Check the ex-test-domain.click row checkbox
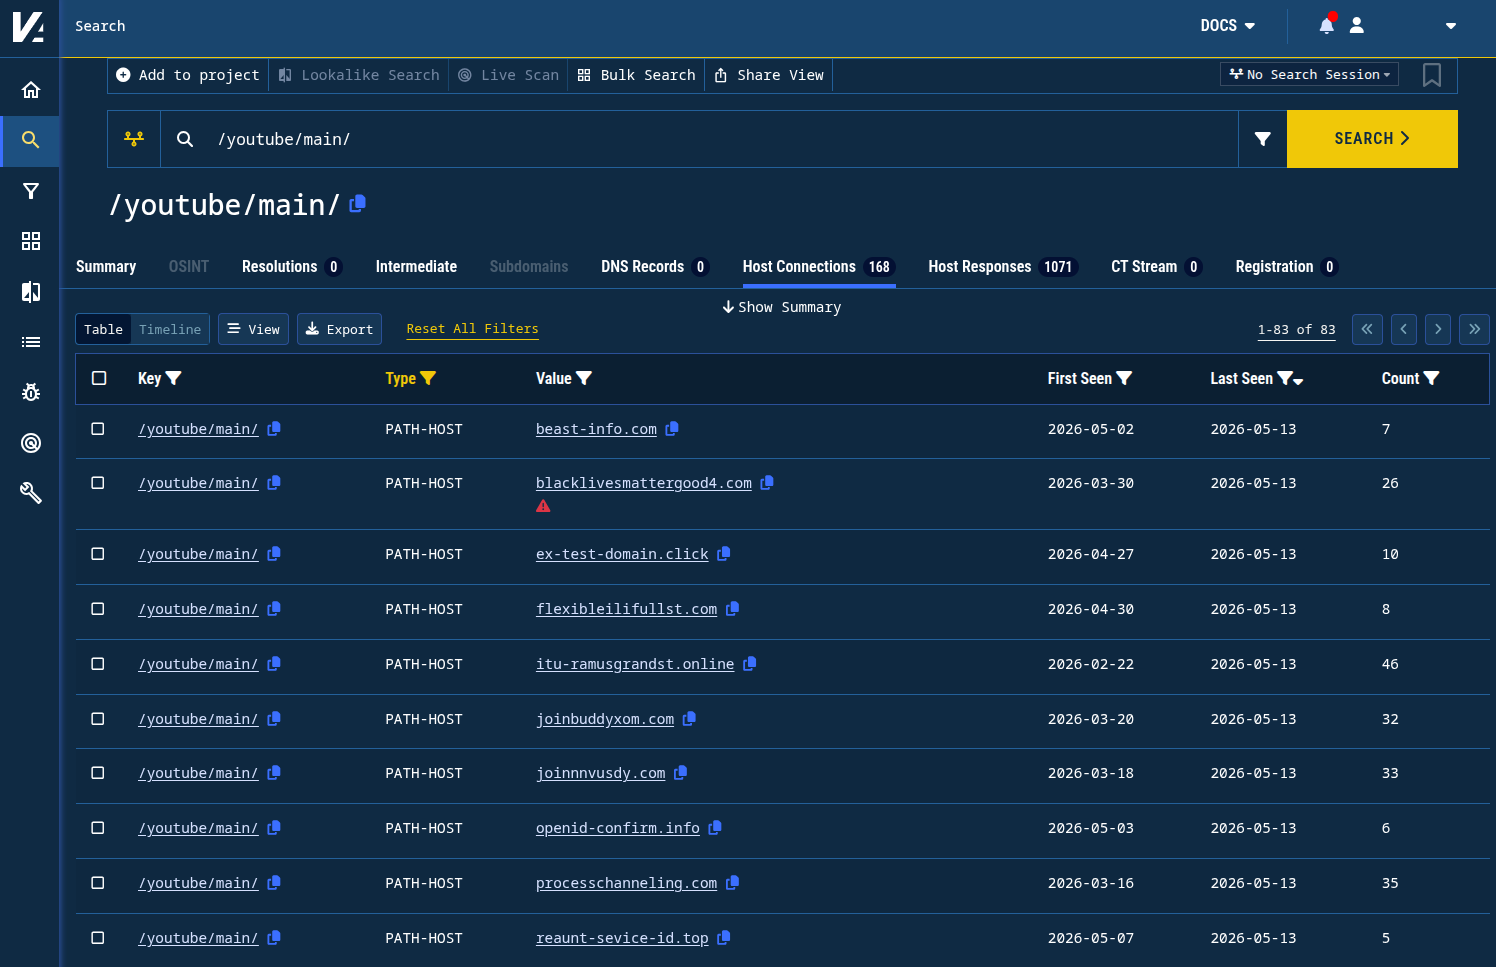The height and width of the screenshot is (967, 1496). coord(98,554)
